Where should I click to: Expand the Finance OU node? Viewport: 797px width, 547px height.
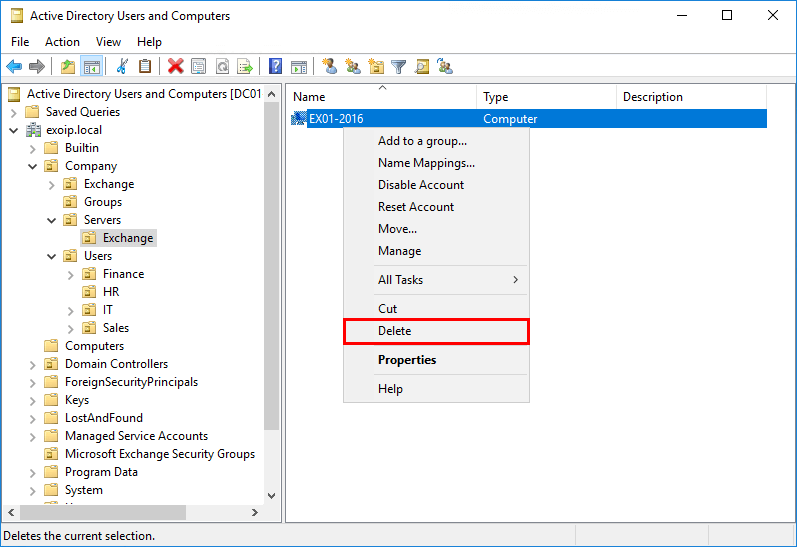coord(71,275)
